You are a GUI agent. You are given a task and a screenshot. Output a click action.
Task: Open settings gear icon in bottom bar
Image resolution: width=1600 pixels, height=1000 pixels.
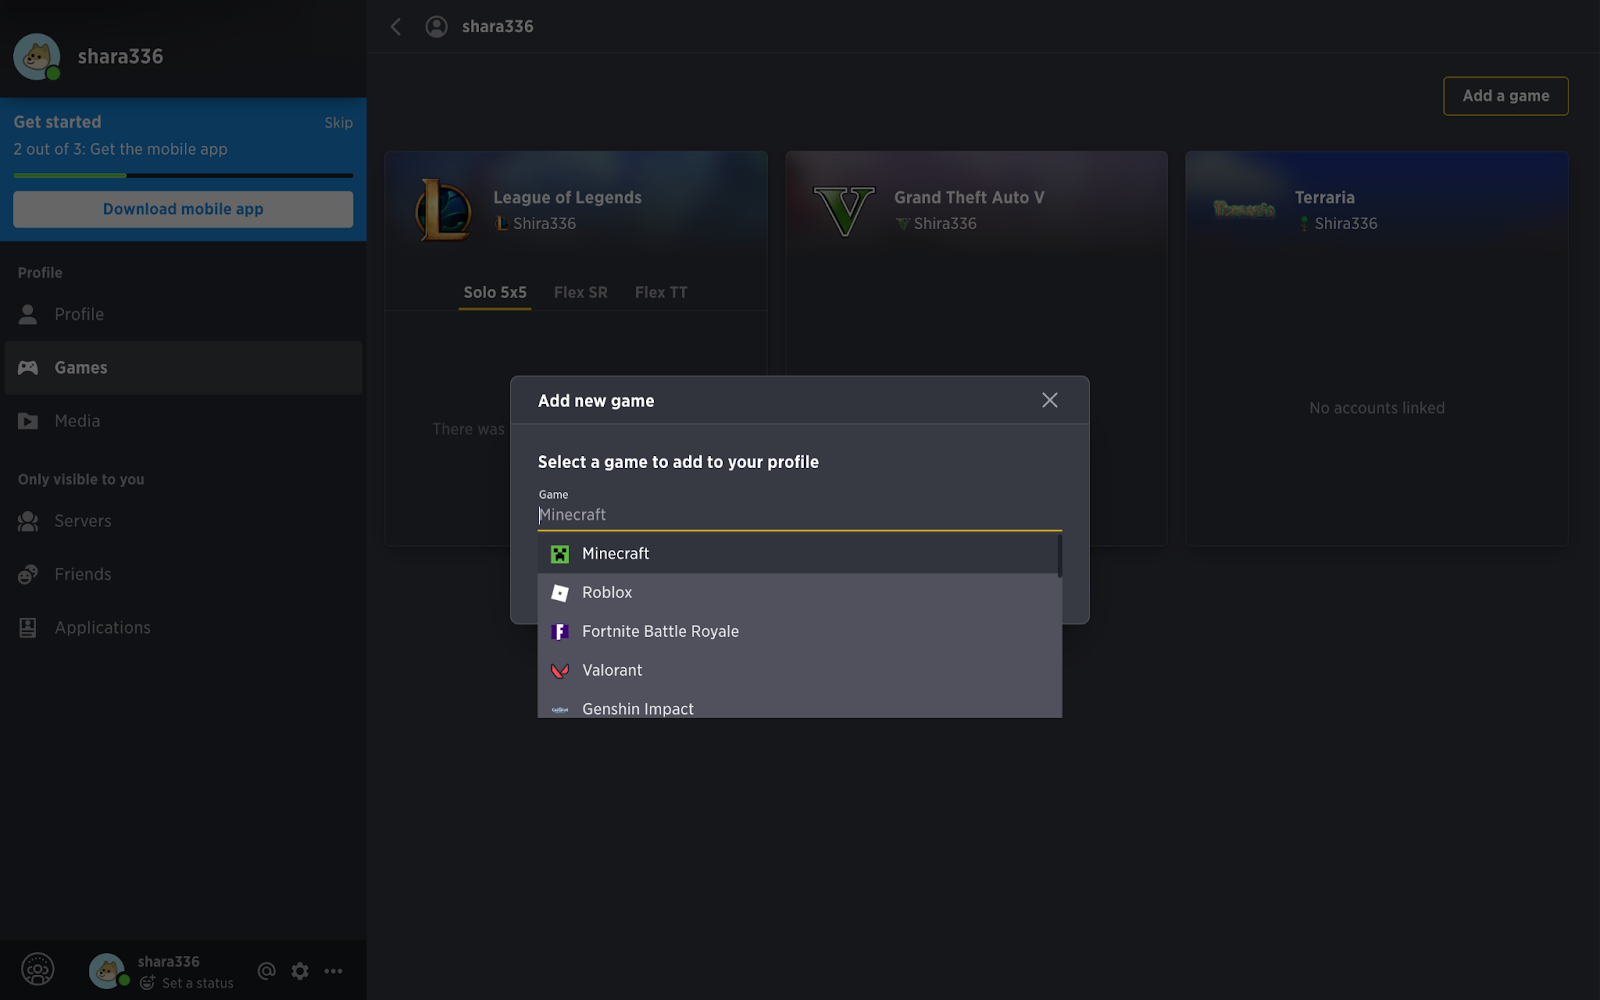[x=300, y=971]
